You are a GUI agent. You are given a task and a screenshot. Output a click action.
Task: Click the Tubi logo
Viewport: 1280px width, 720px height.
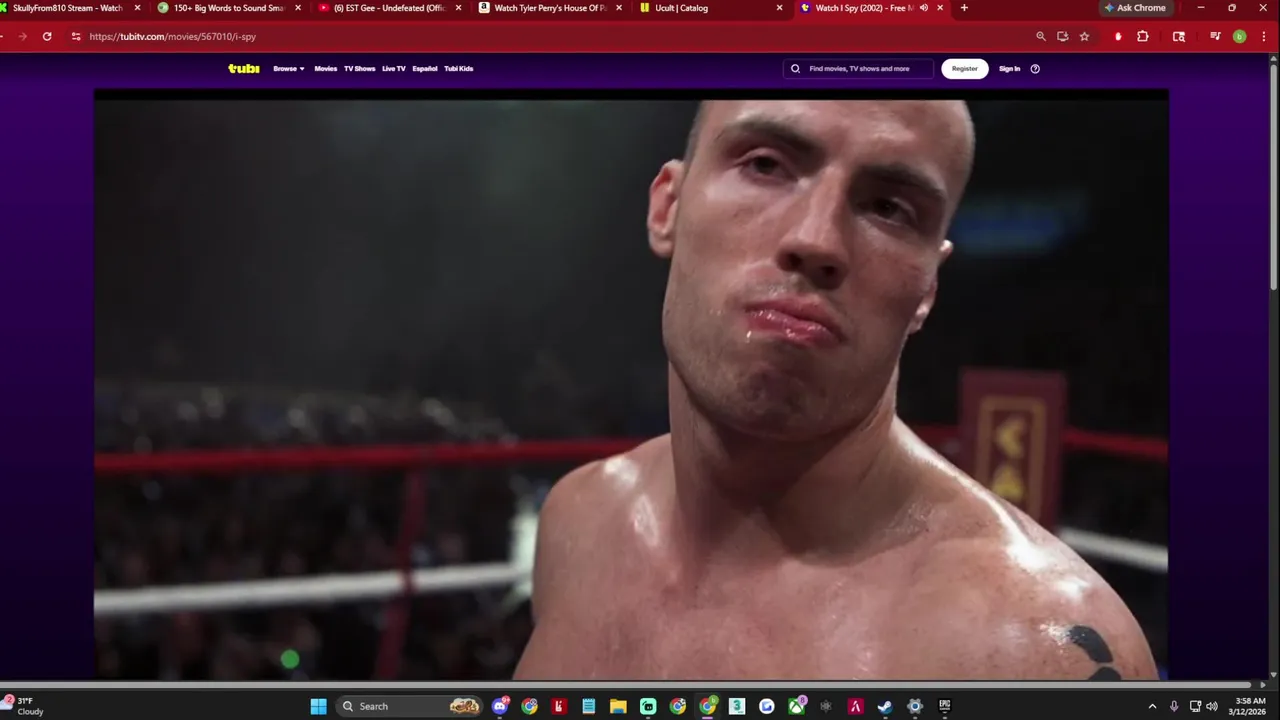(x=244, y=69)
